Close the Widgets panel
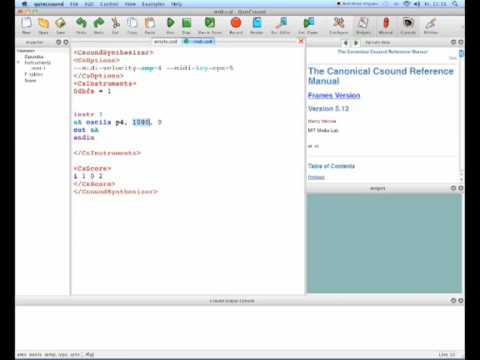 tap(461, 188)
